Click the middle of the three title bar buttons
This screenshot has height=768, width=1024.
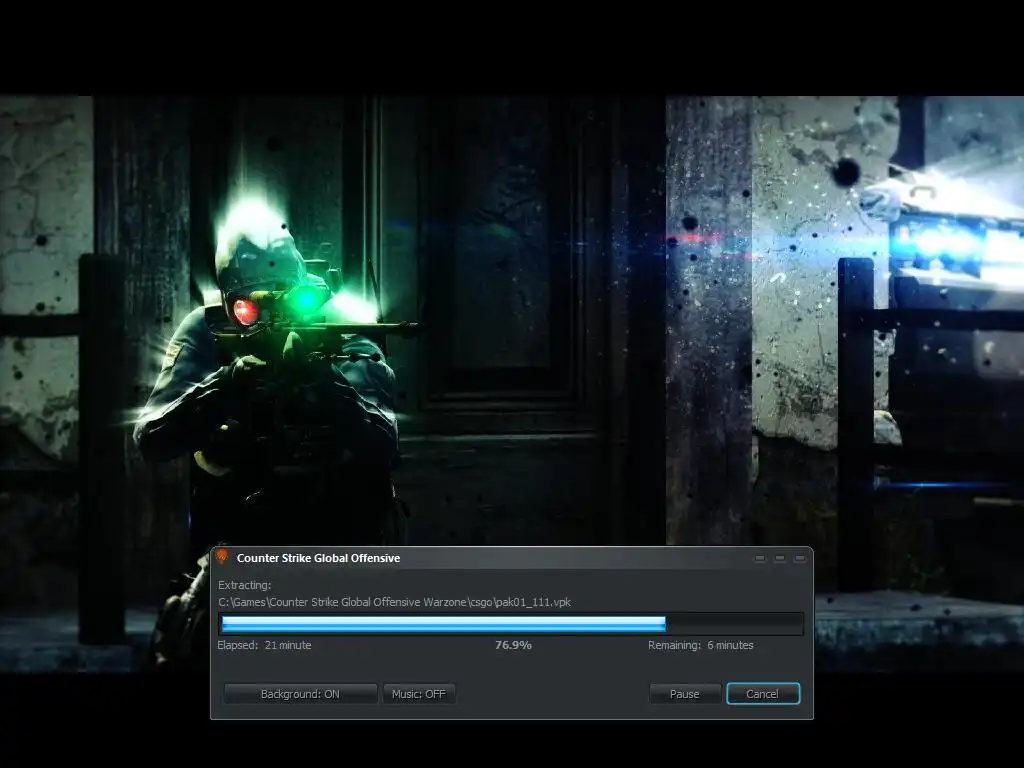780,558
